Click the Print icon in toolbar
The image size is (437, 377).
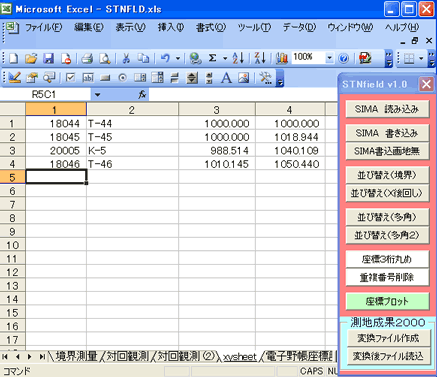(x=87, y=59)
